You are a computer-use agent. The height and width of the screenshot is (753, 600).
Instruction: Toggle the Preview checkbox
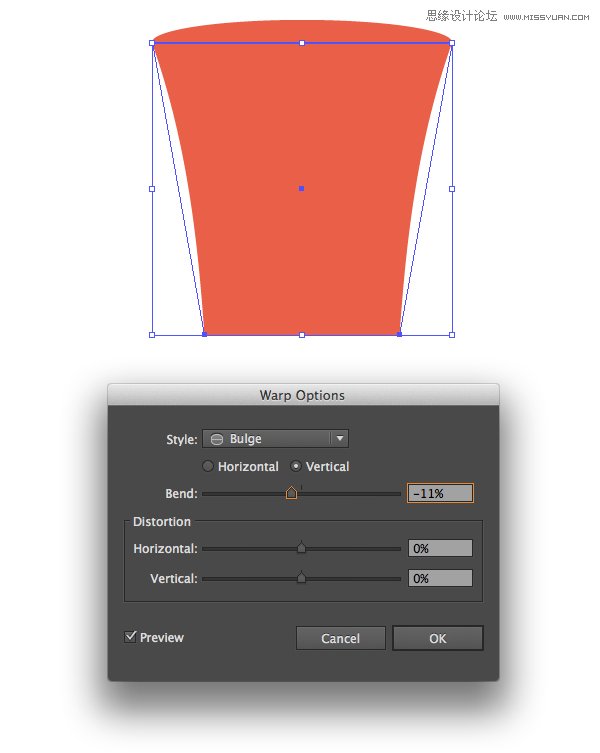pyautogui.click(x=131, y=637)
